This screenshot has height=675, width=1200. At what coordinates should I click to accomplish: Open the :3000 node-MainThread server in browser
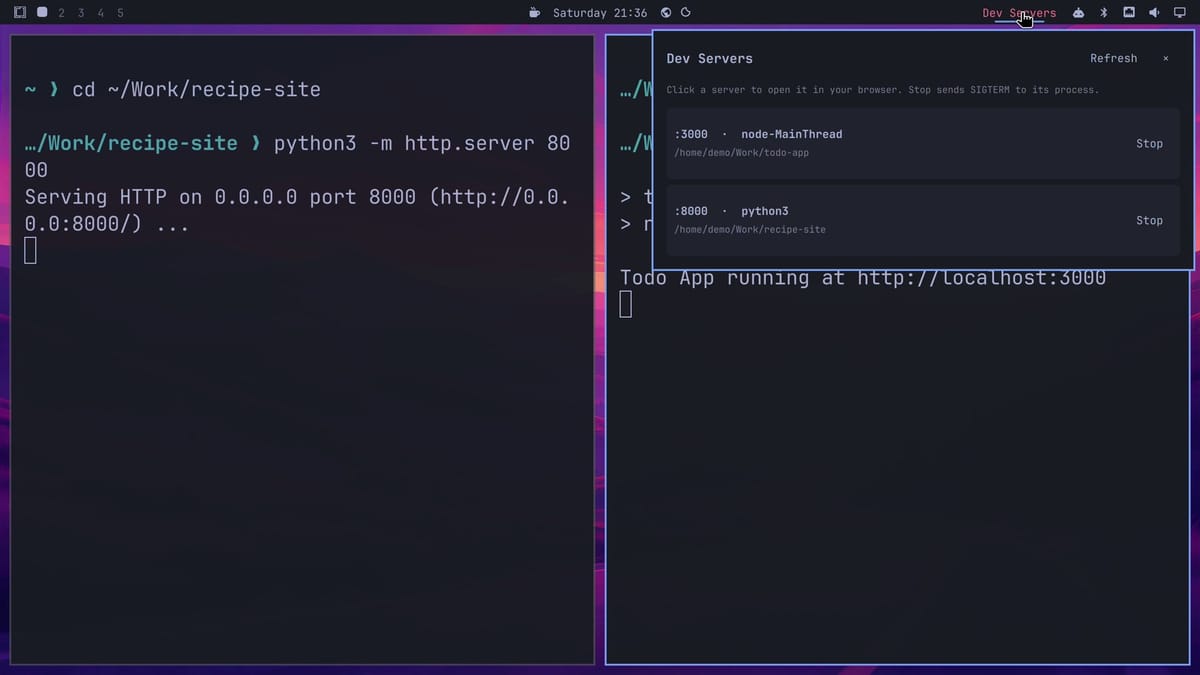(x=923, y=143)
